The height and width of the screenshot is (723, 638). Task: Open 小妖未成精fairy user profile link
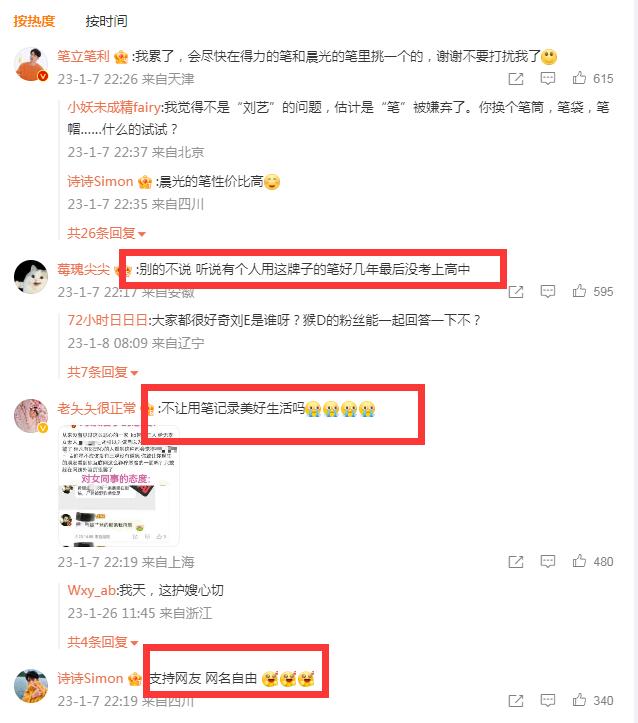[114, 107]
